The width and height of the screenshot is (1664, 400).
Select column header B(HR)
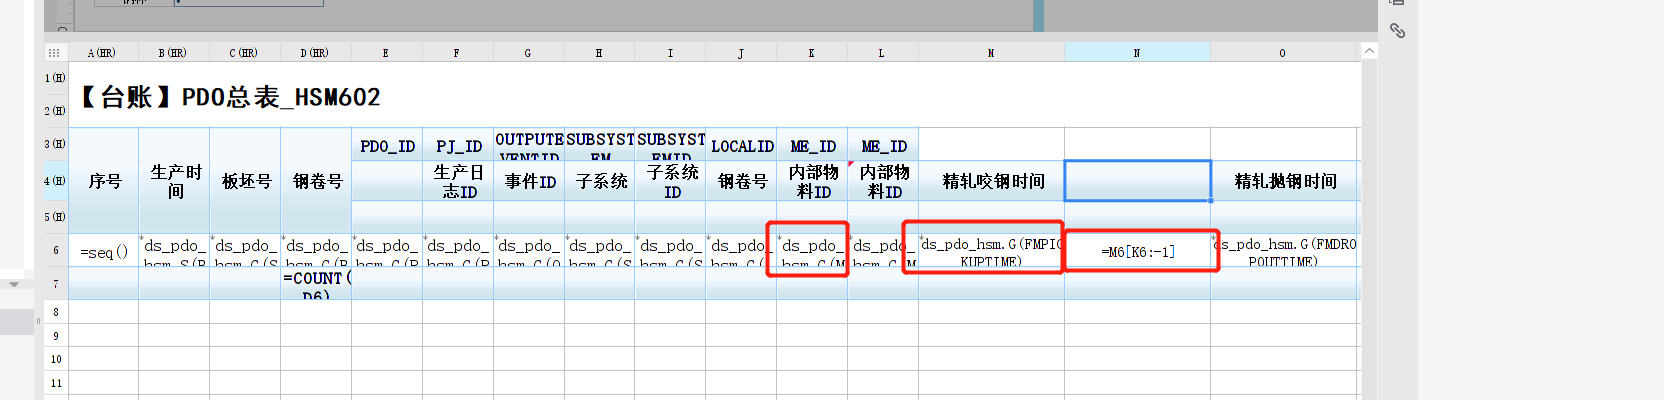click(173, 53)
